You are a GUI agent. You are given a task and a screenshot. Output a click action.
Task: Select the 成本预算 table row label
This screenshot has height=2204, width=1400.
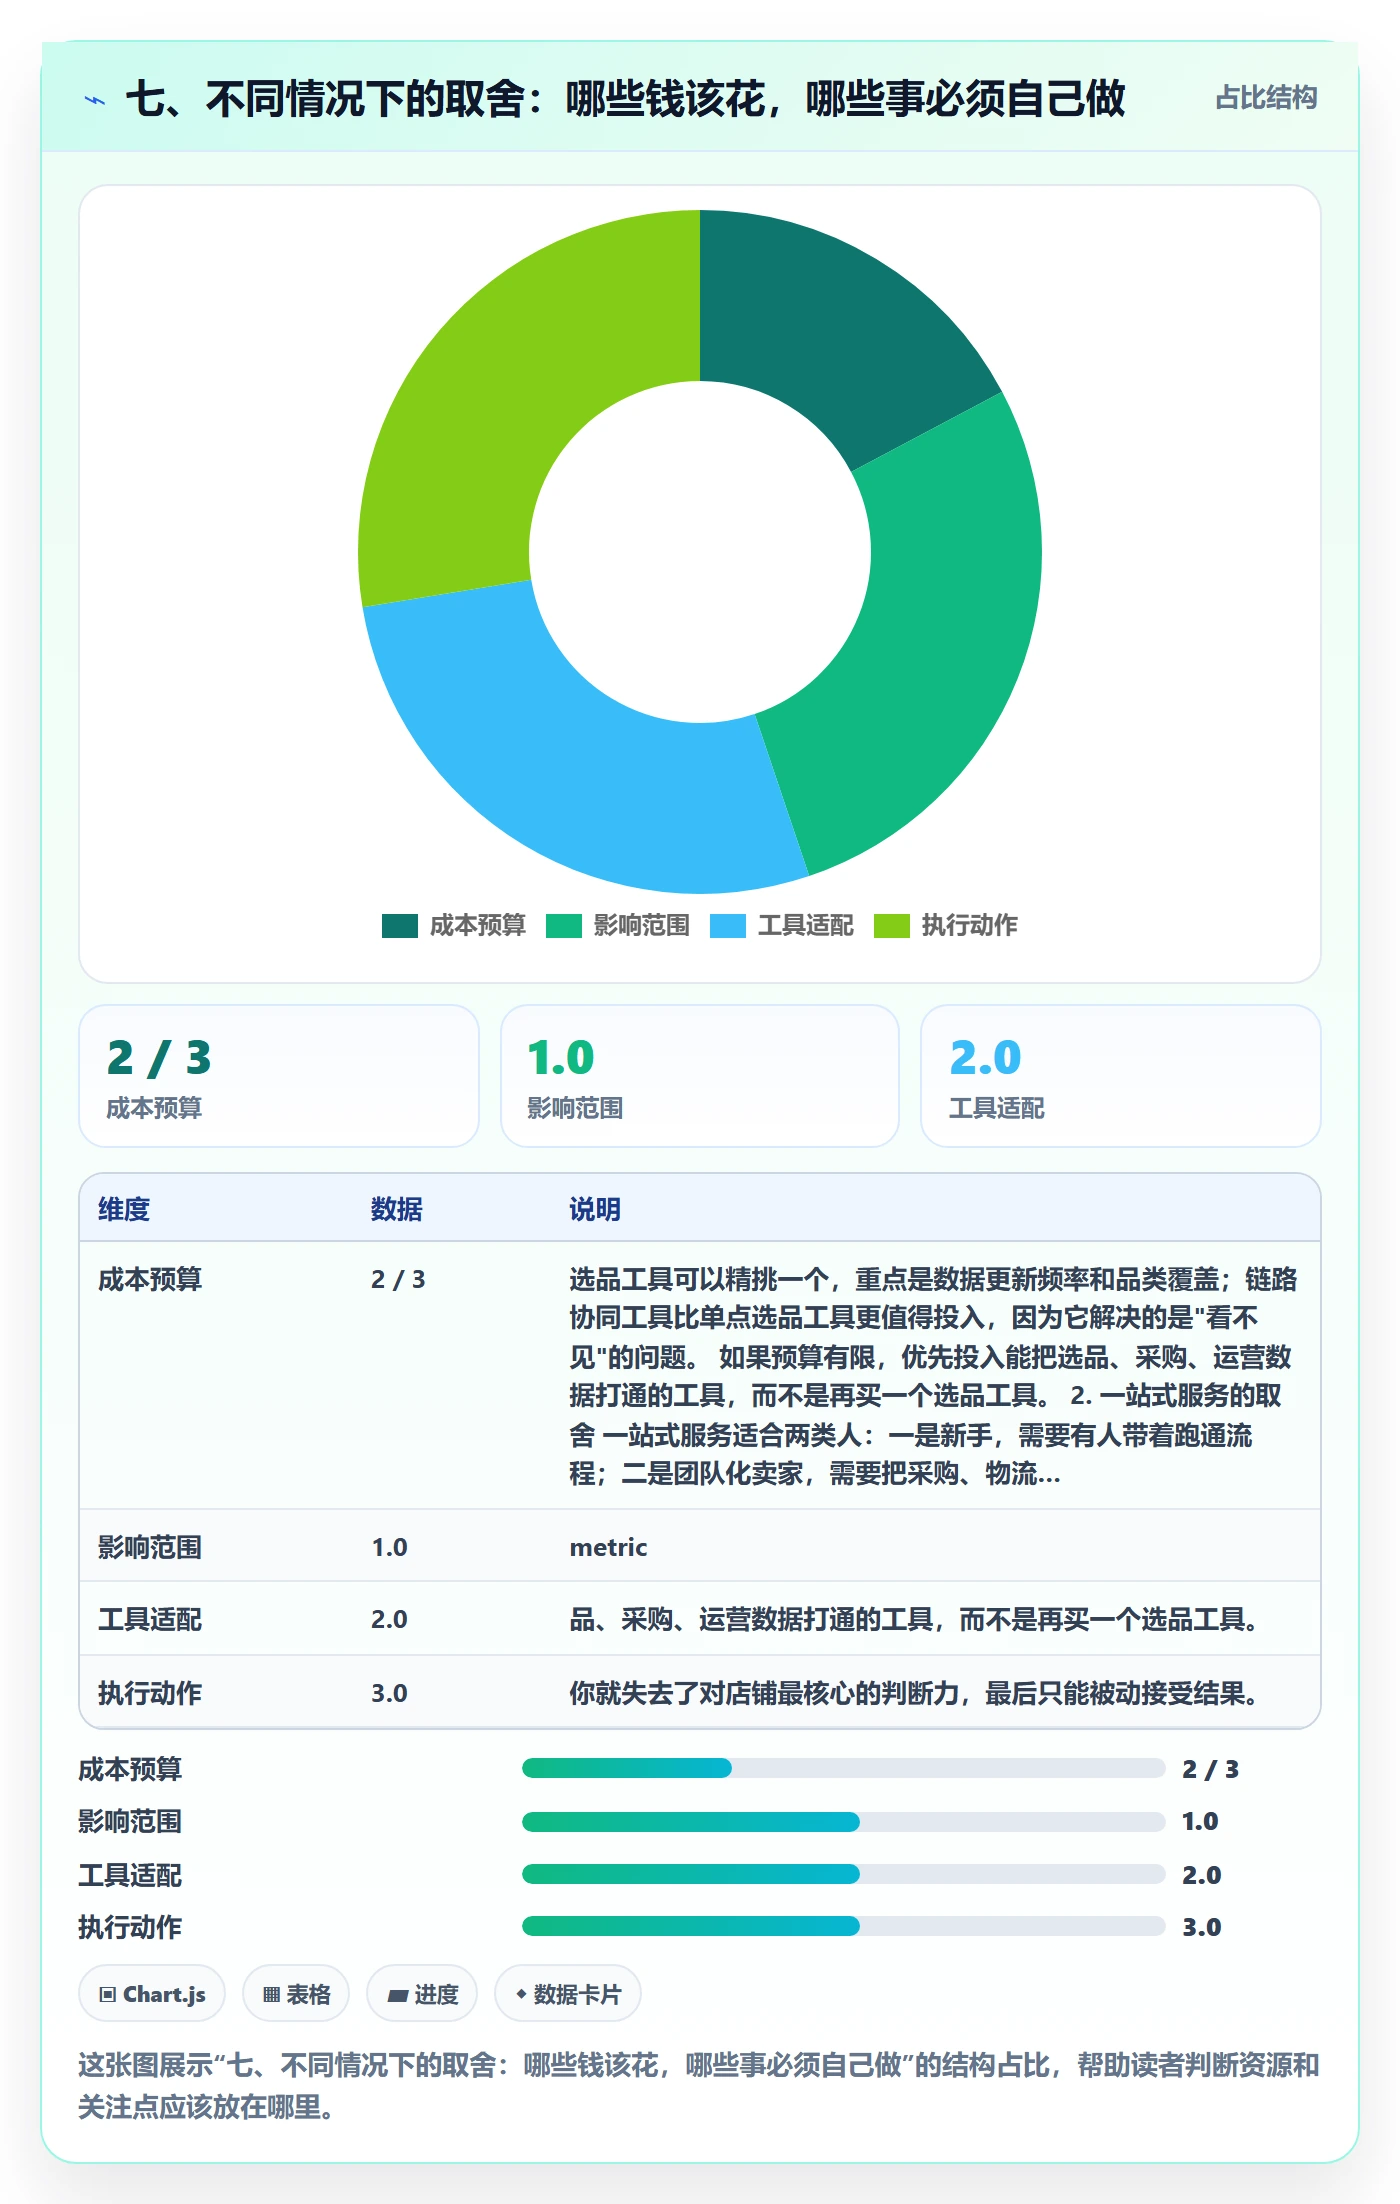pyautogui.click(x=150, y=1279)
